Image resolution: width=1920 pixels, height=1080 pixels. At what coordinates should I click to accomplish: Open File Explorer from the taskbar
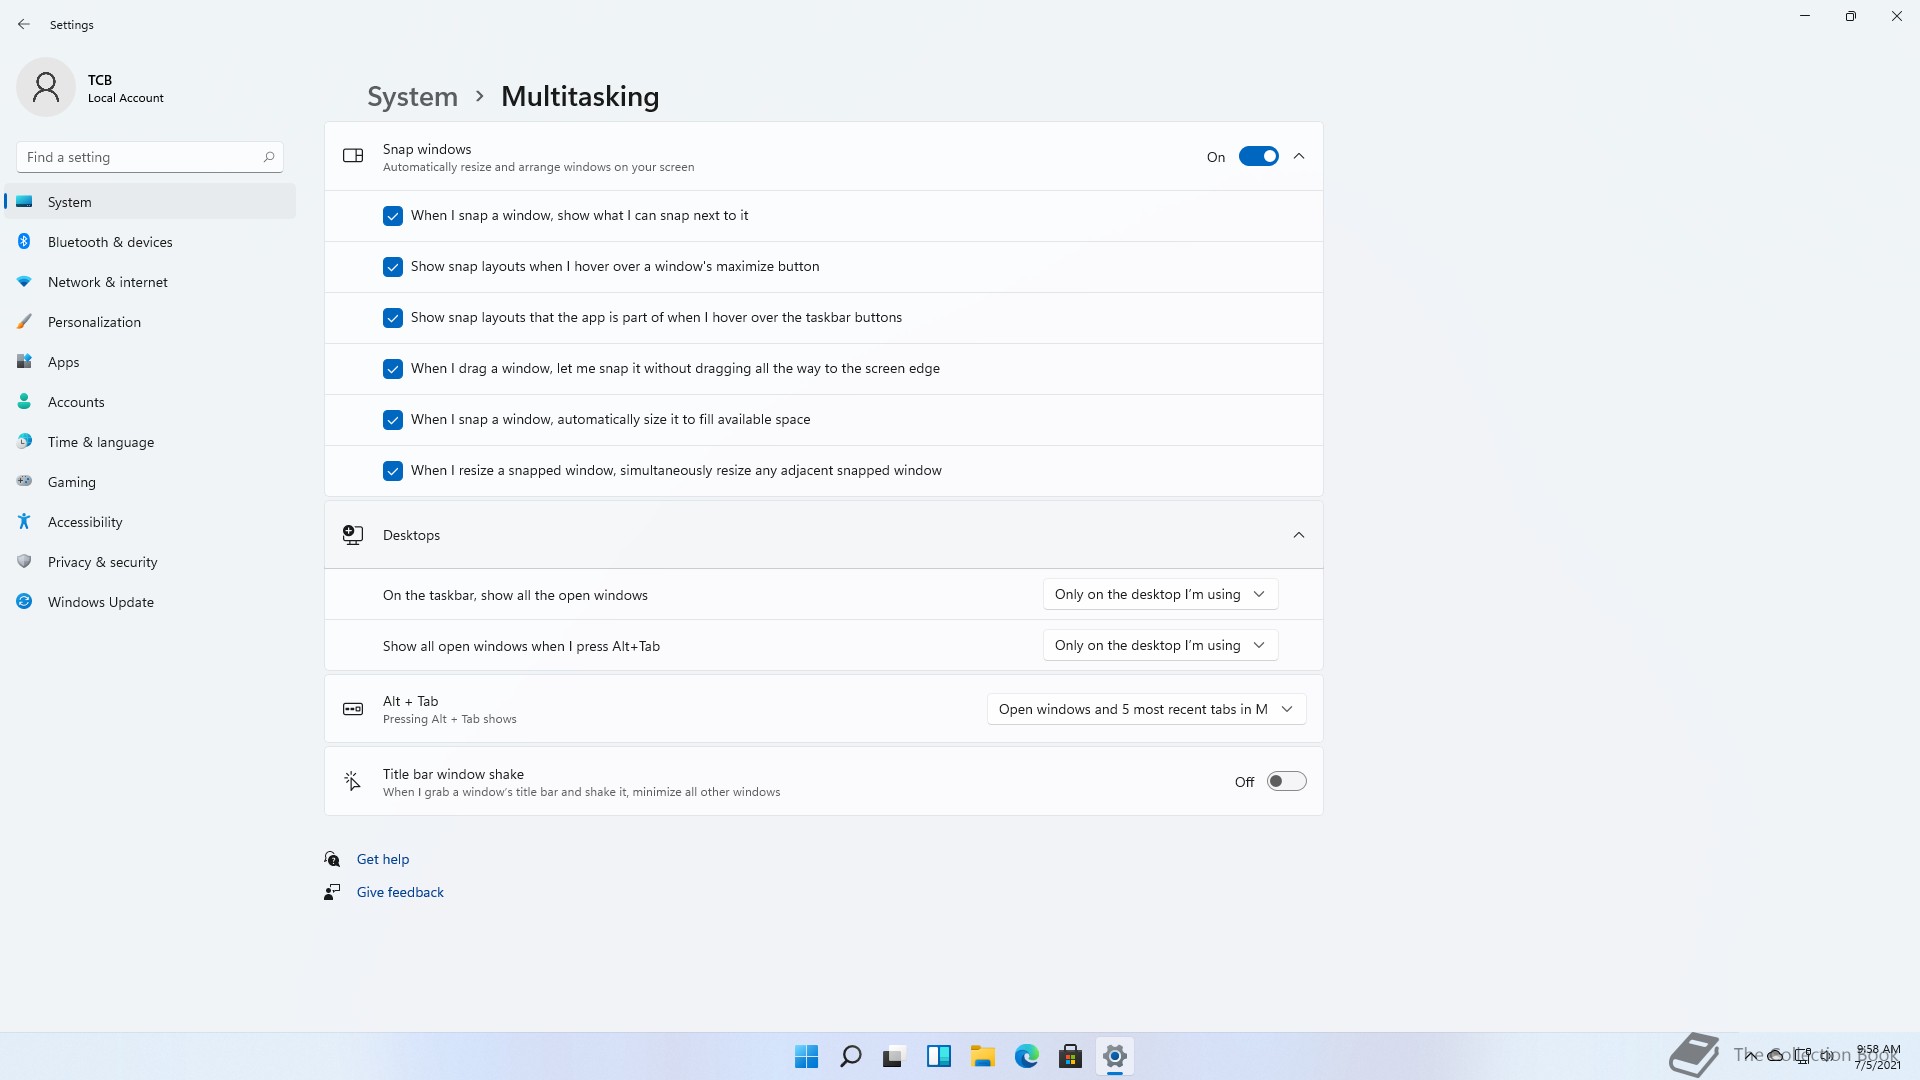coord(982,1056)
